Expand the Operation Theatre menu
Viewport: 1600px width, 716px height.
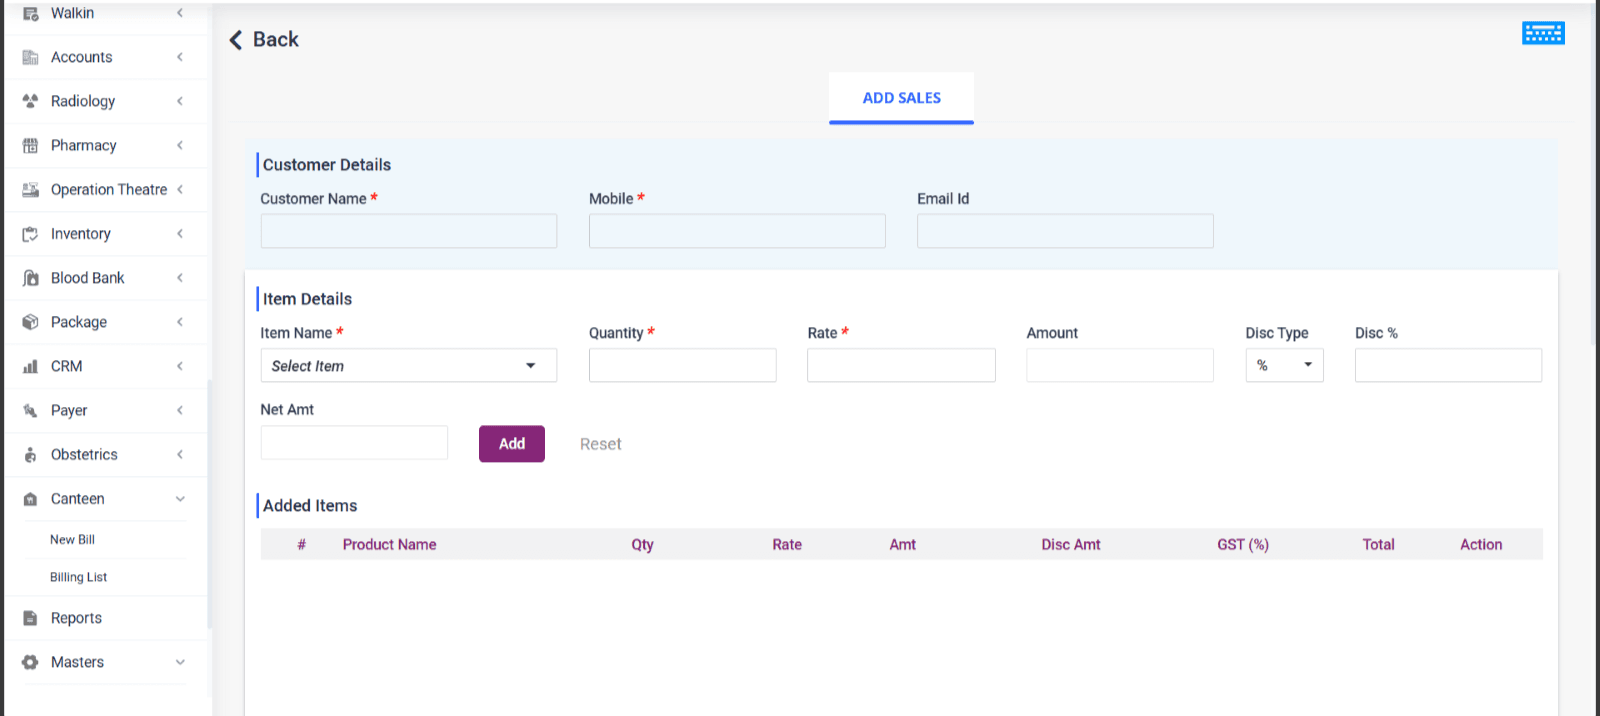pos(108,190)
